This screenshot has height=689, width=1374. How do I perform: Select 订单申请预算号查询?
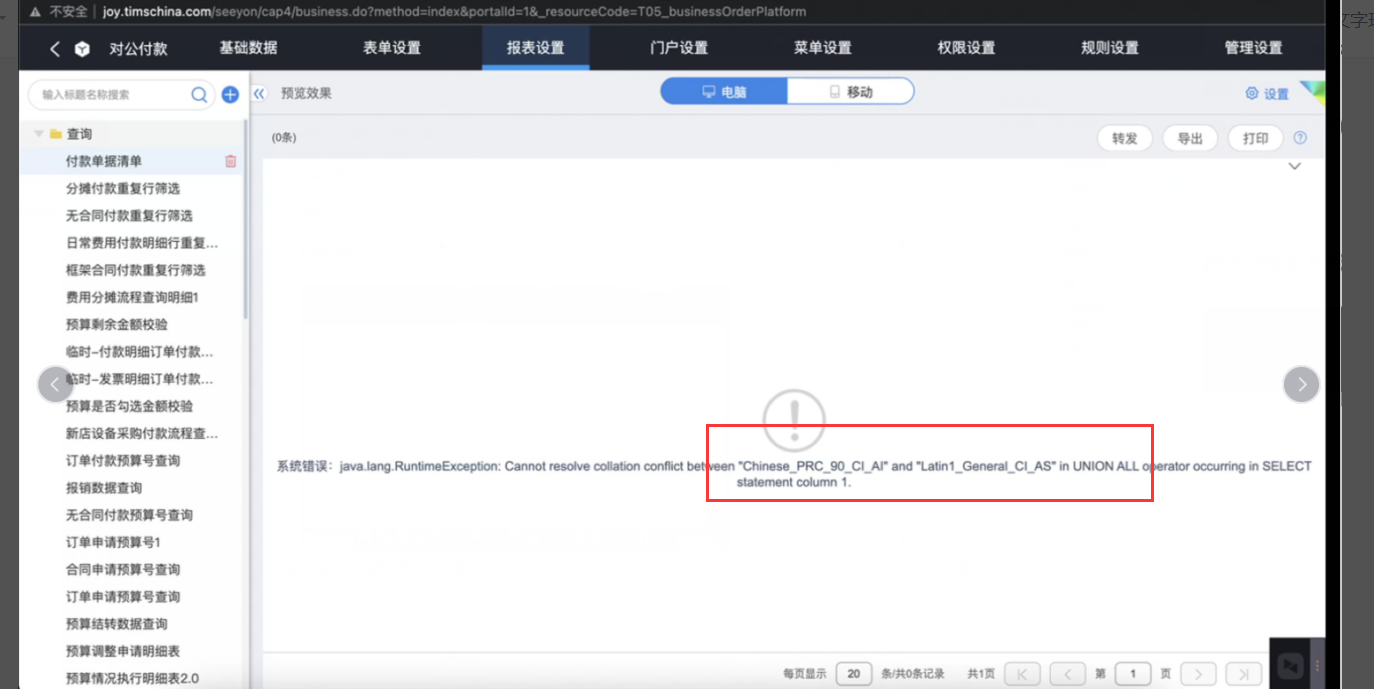(x=123, y=596)
